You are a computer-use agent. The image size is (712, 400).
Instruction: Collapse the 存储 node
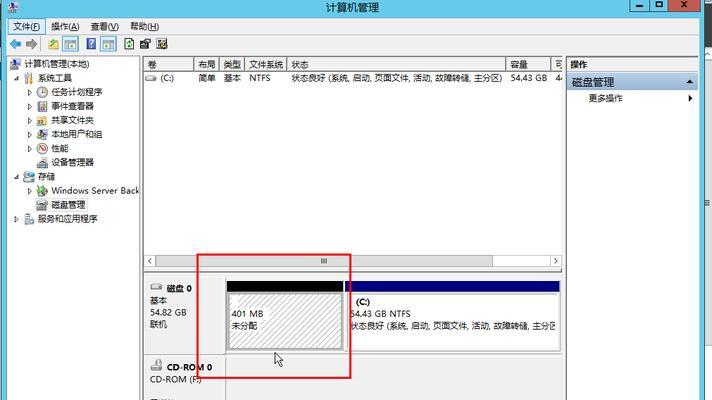tap(16, 177)
